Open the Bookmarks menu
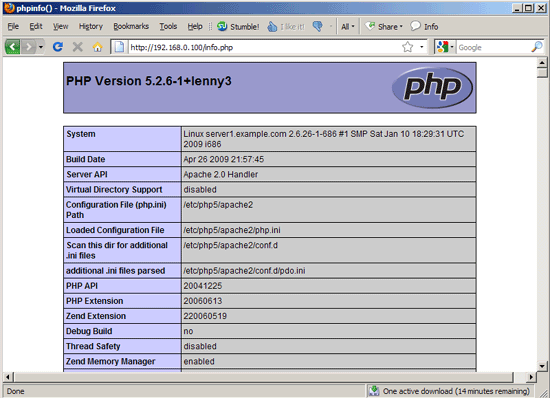Screen dimensions: 550x398 click(x=131, y=26)
